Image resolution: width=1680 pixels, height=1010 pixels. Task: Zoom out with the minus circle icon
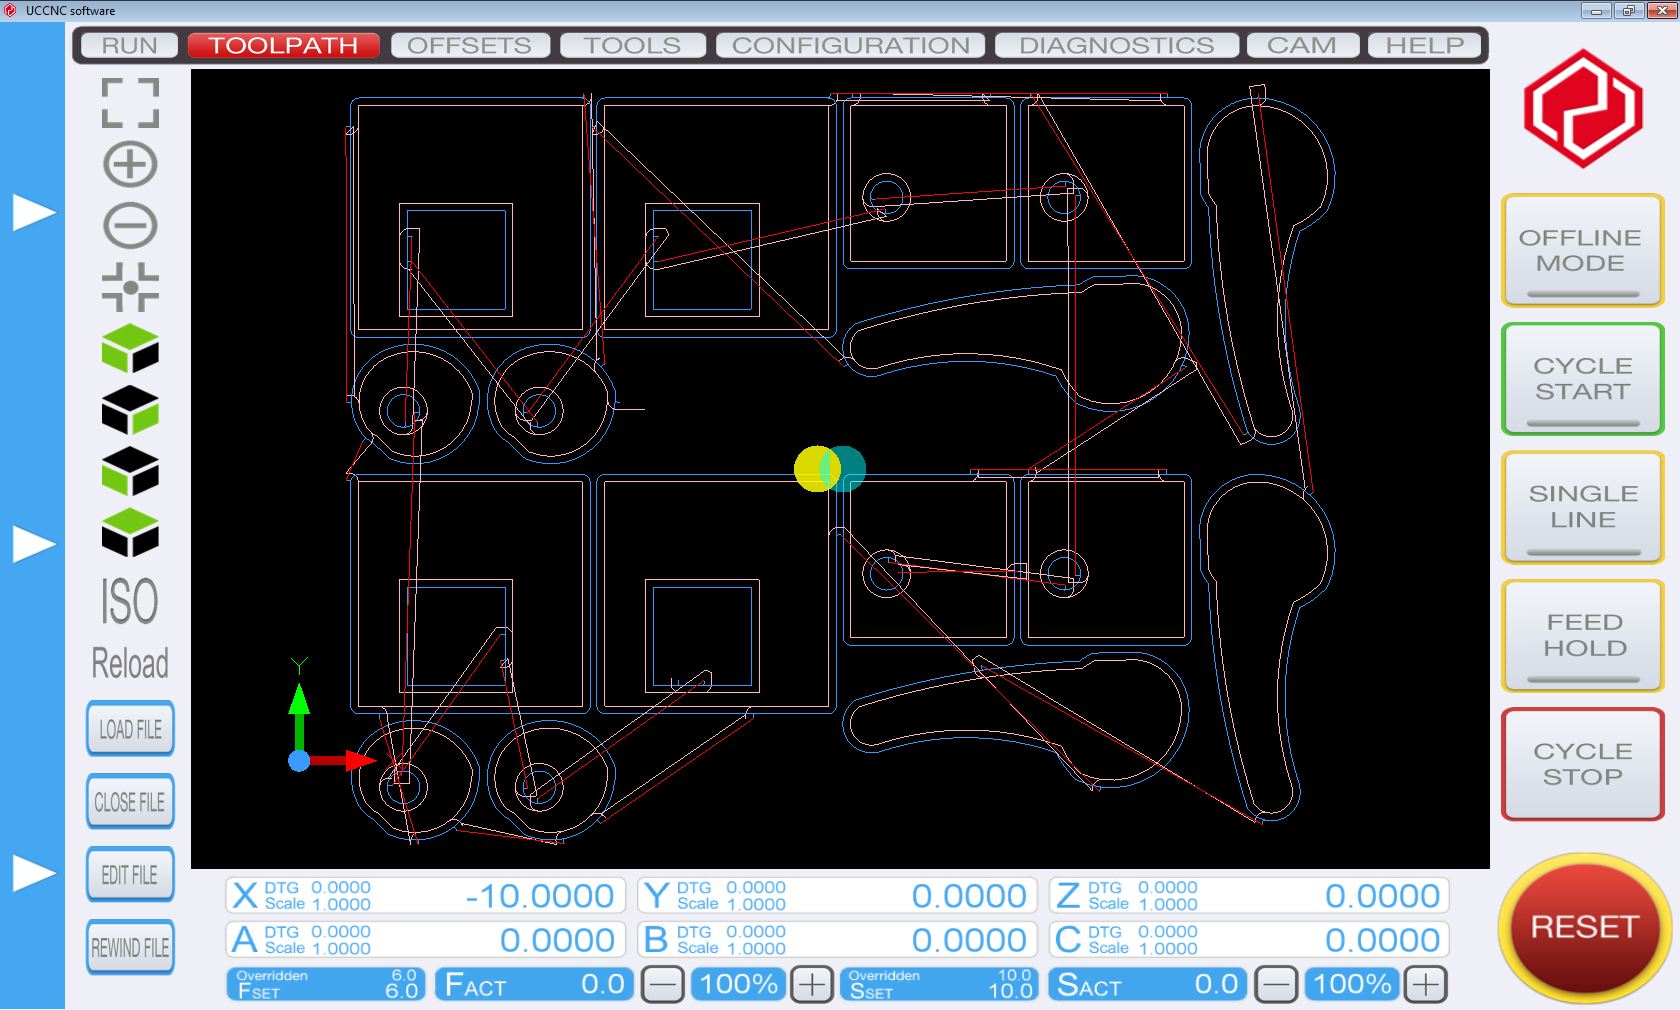(131, 225)
